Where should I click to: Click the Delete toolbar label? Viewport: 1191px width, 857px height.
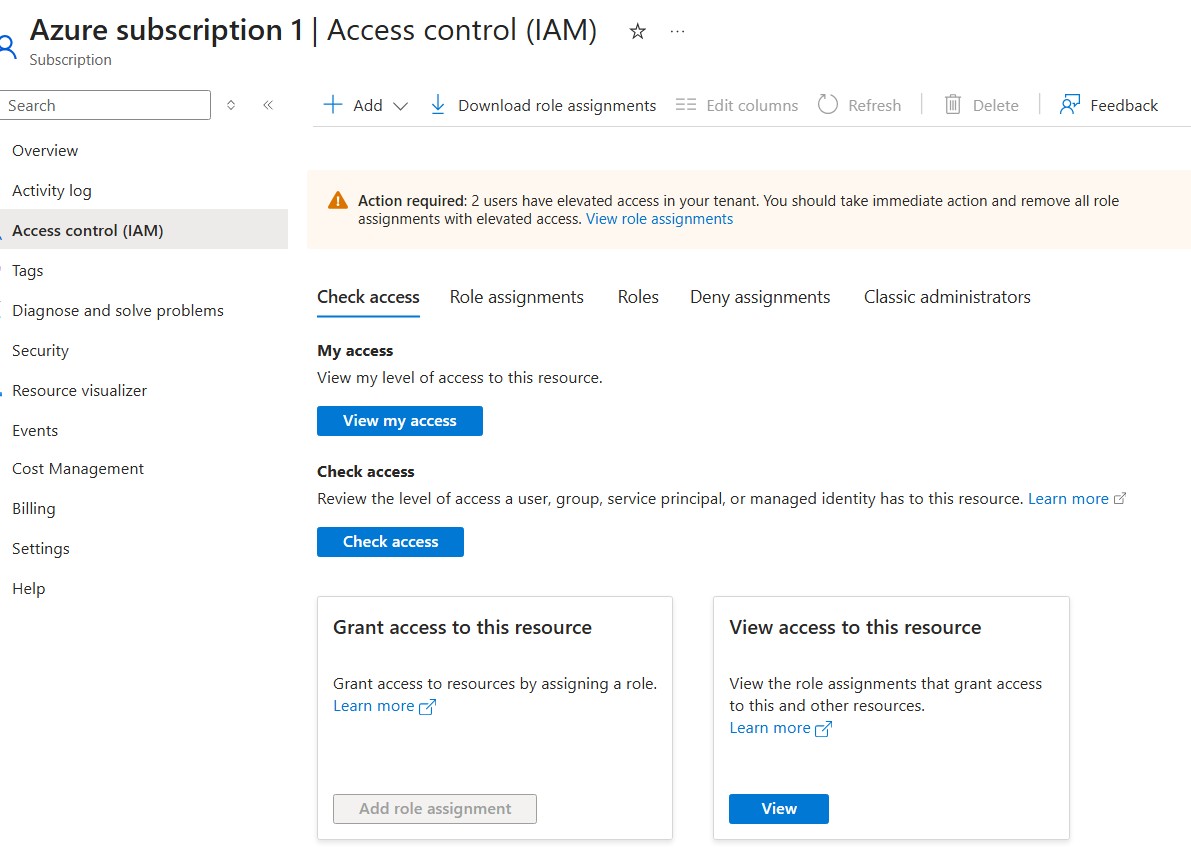(995, 106)
